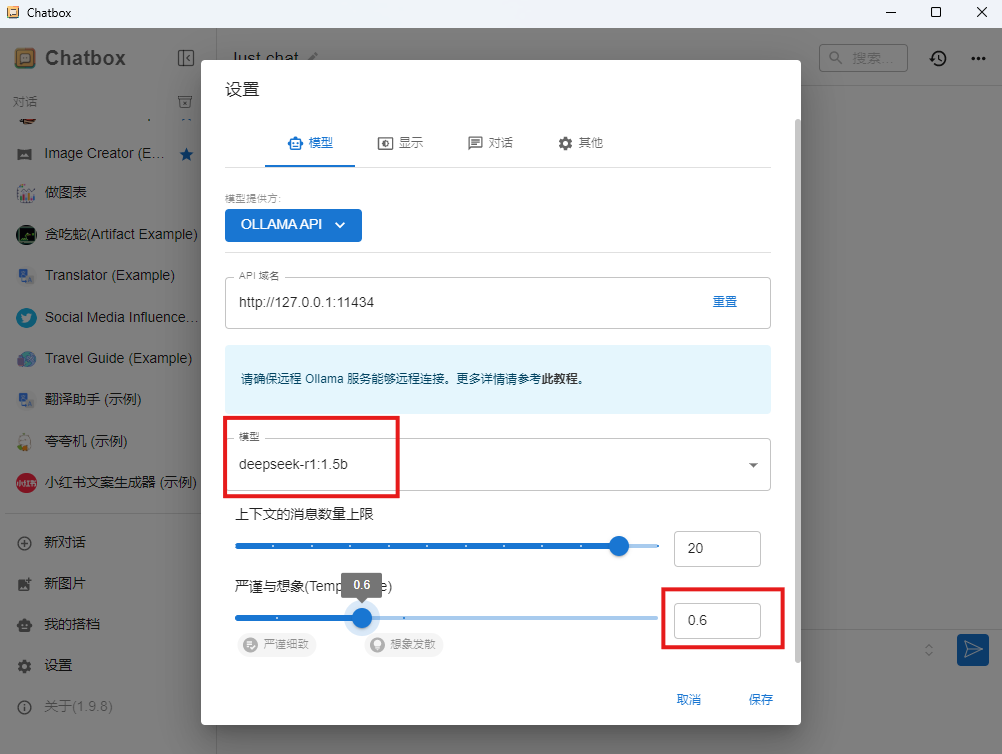Click the Temperature slider thumb
Viewport: 1002px width, 754px height.
362,618
